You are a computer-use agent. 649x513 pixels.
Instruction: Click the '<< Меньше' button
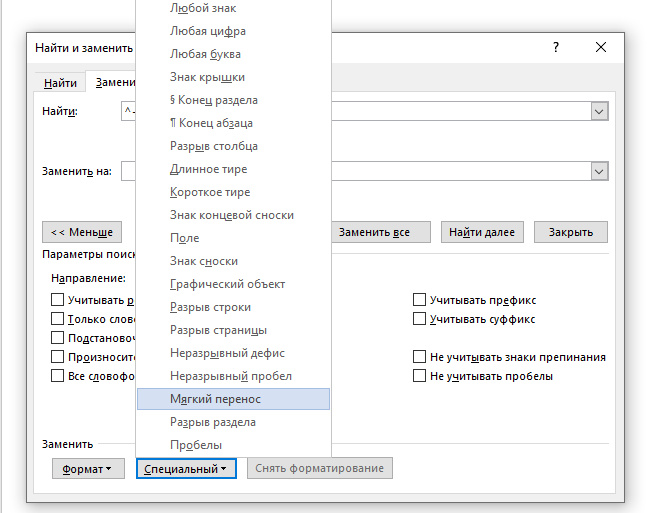coord(82,232)
